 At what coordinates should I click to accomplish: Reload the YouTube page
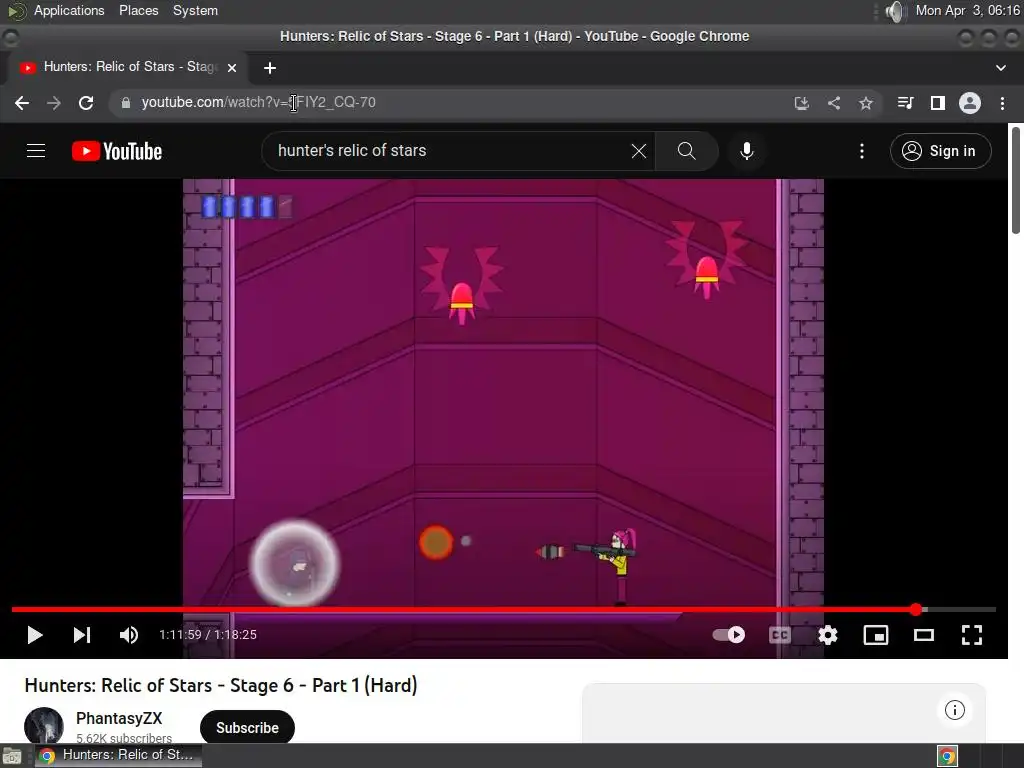(x=86, y=103)
